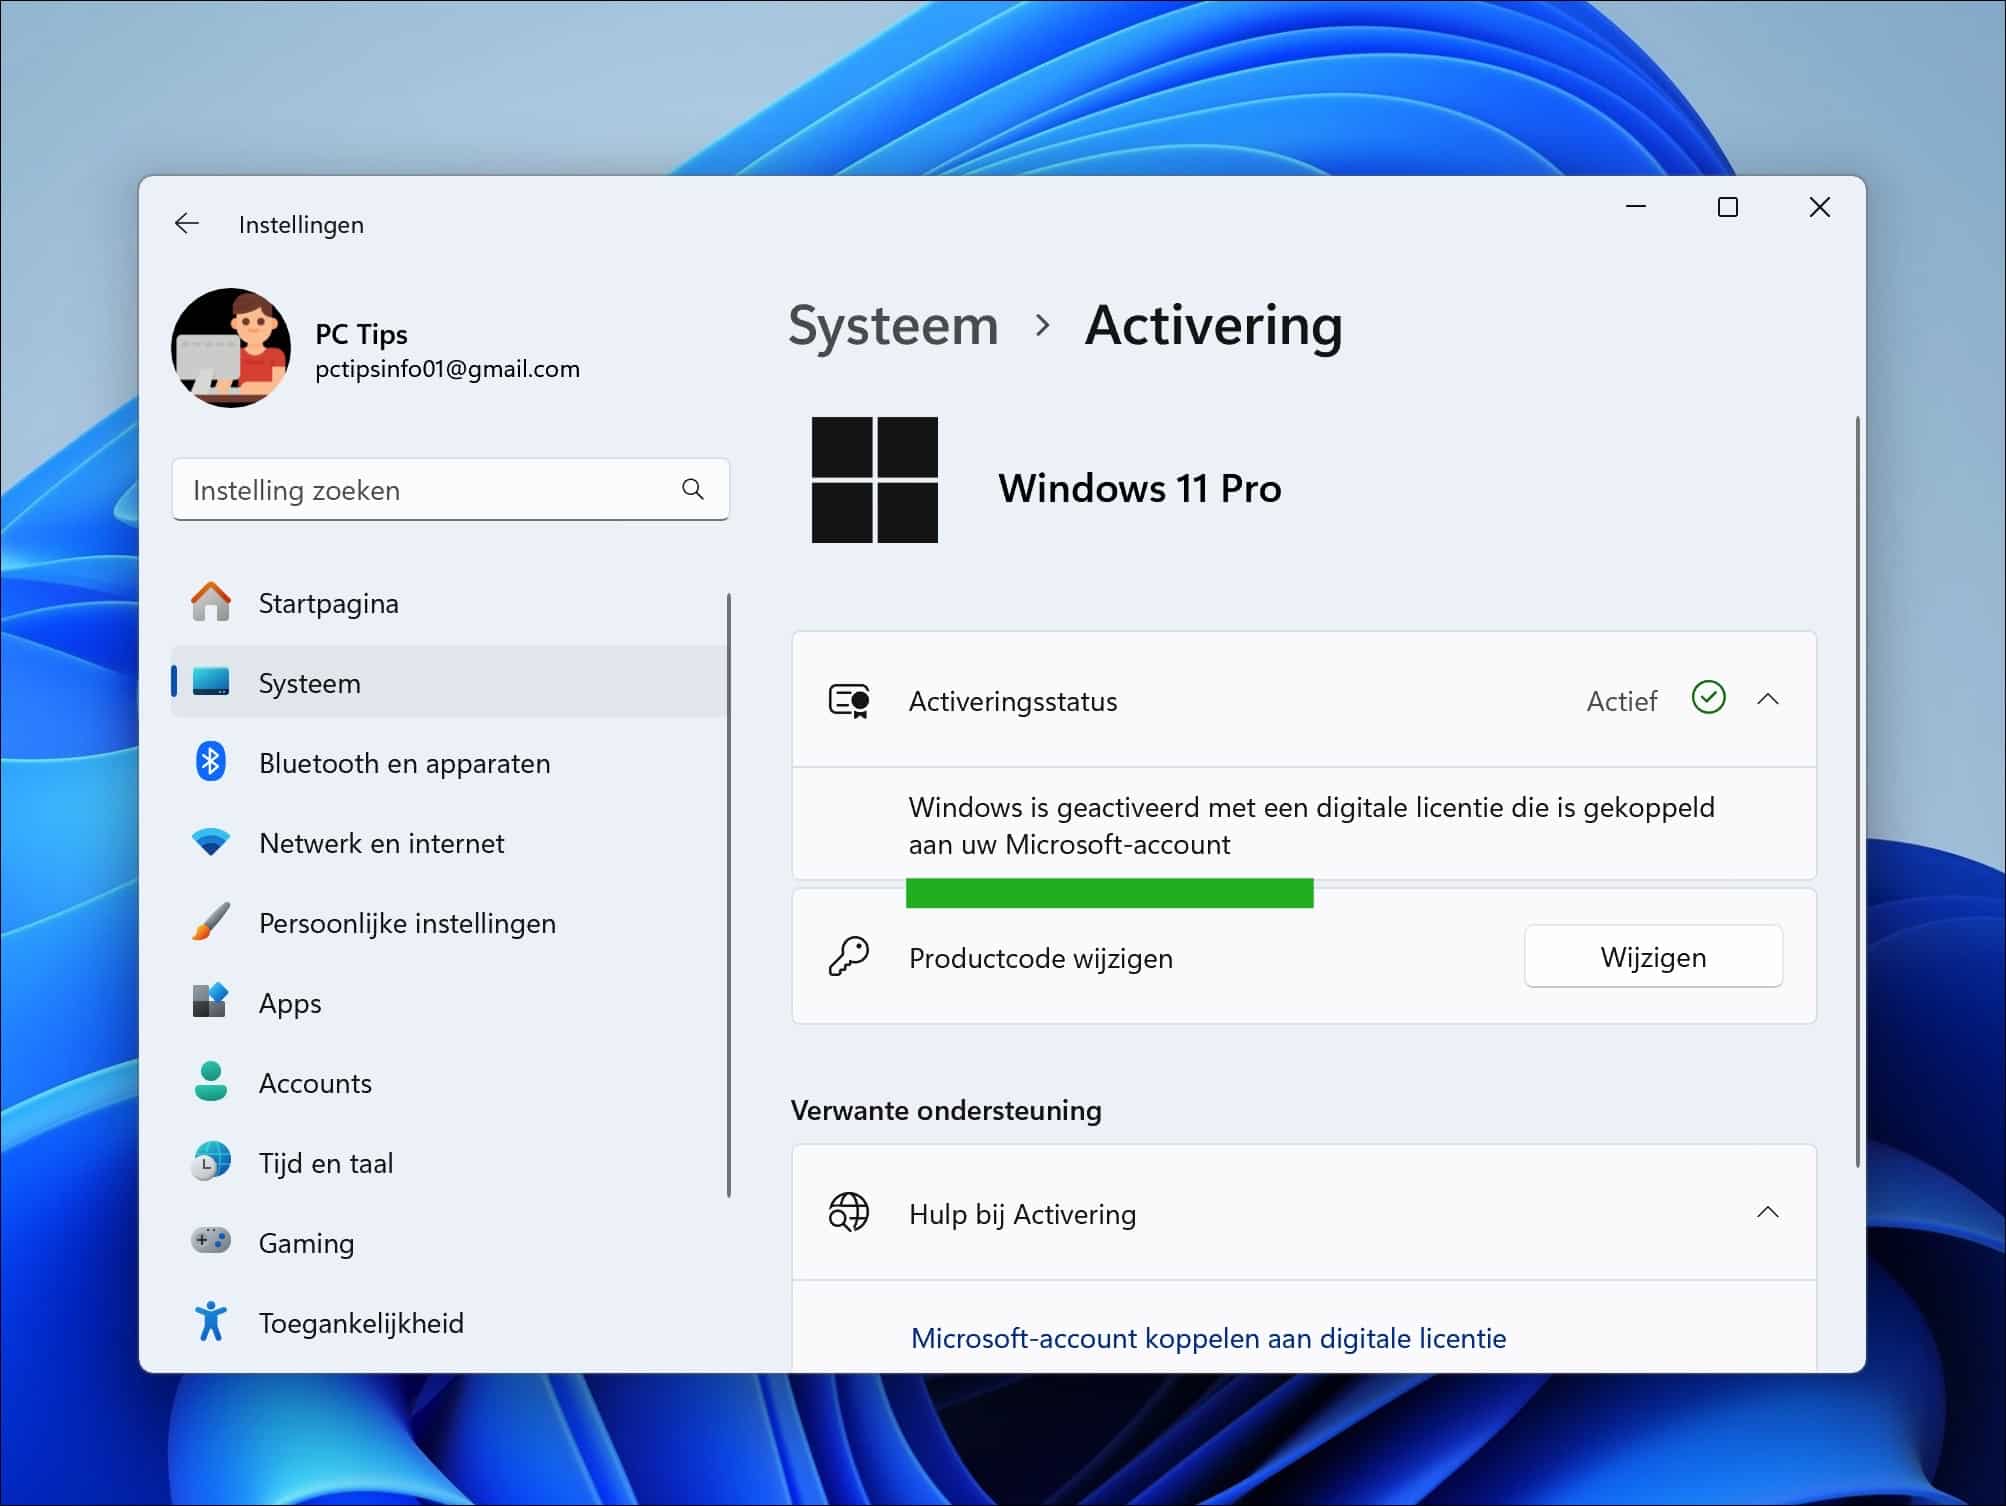The width and height of the screenshot is (2006, 1506).
Task: Collapse the Hulp bij Activering section
Action: point(1769,1213)
